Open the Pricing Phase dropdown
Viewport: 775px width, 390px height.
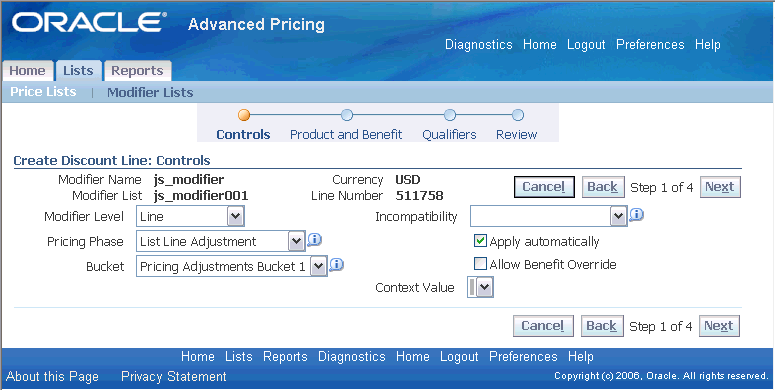[220, 241]
